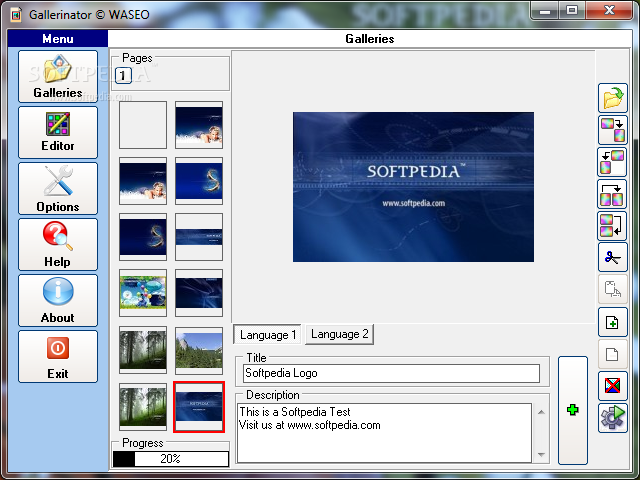
Task: Select the top-right thumbnail of woman on blue
Action: (199, 125)
